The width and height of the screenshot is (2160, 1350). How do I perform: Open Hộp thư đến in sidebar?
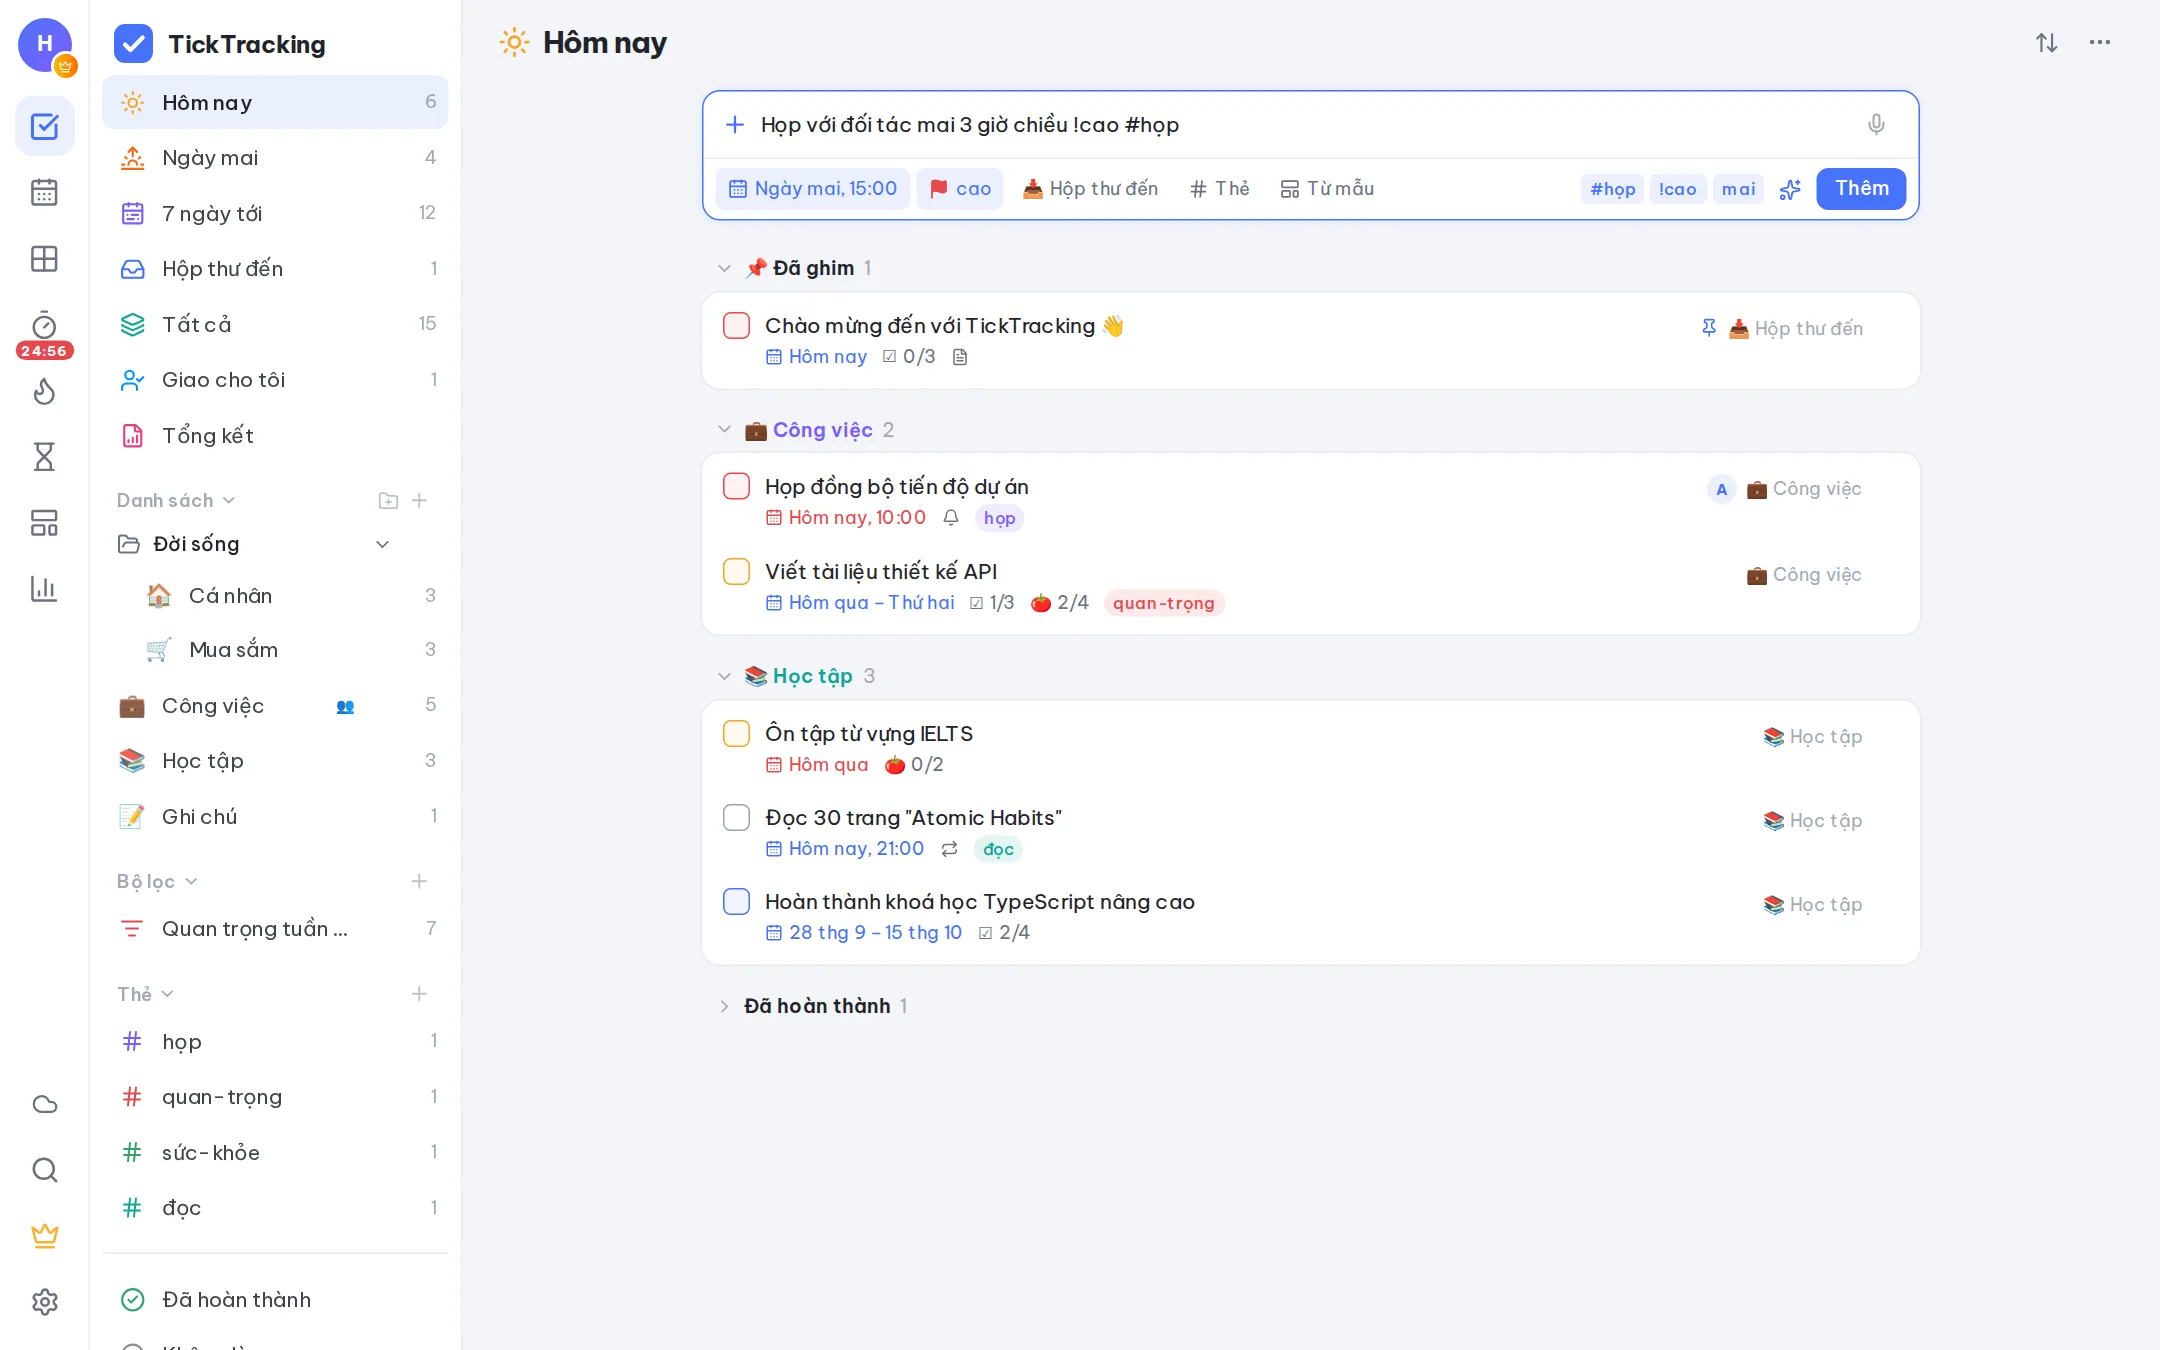(x=275, y=269)
